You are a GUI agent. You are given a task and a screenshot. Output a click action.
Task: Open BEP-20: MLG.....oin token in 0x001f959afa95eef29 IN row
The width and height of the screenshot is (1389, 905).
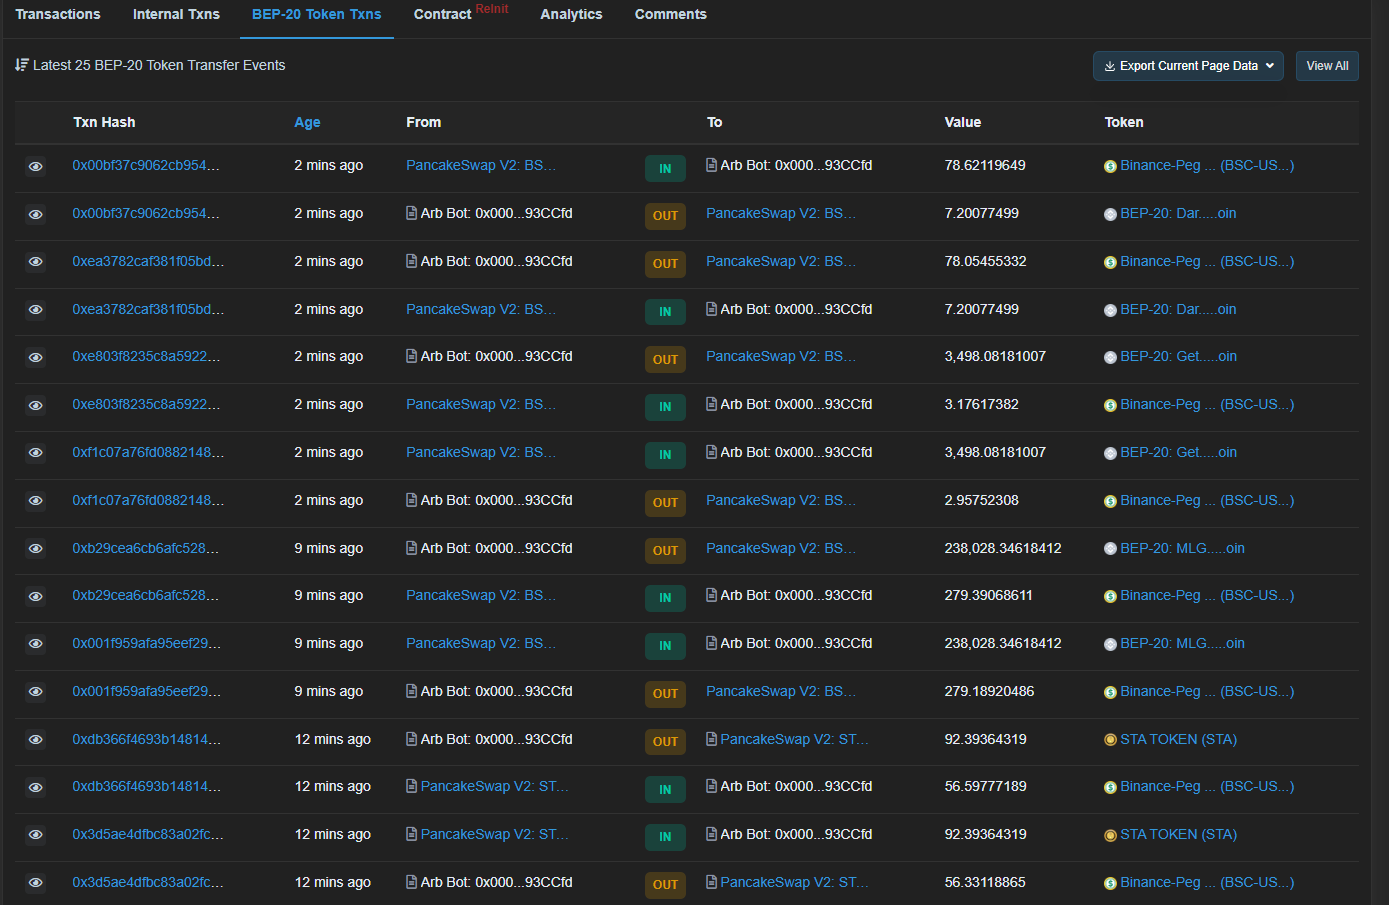coord(1182,643)
